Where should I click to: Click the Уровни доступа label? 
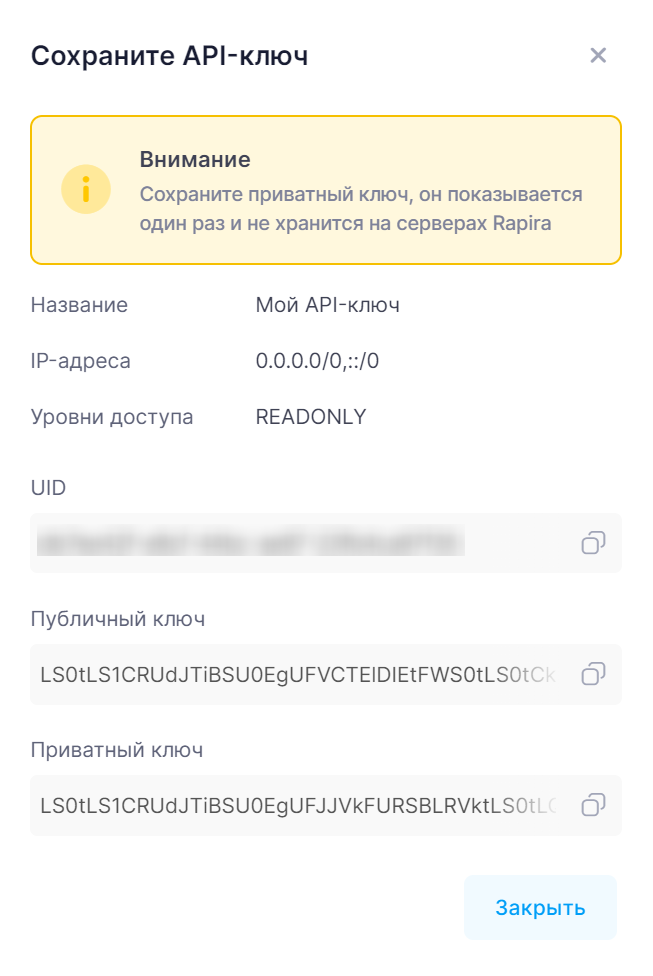pyautogui.click(x=112, y=417)
